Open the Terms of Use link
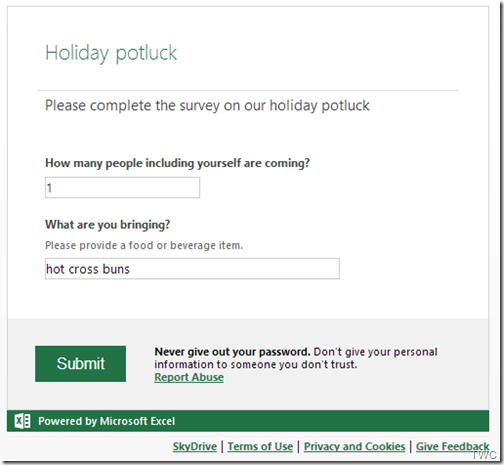Screen dimensions: 504x465 (x=260, y=446)
